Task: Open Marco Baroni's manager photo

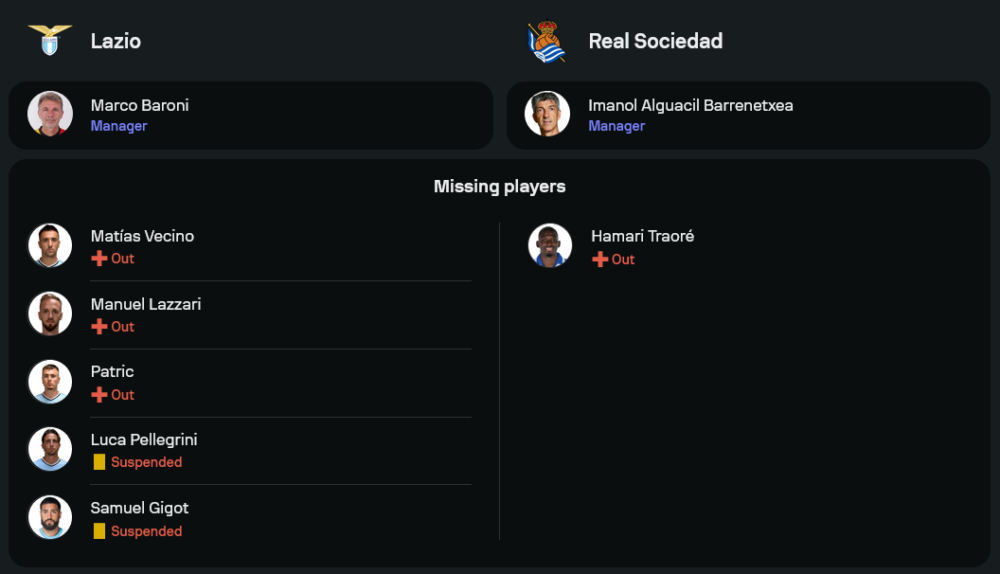Action: [50, 114]
